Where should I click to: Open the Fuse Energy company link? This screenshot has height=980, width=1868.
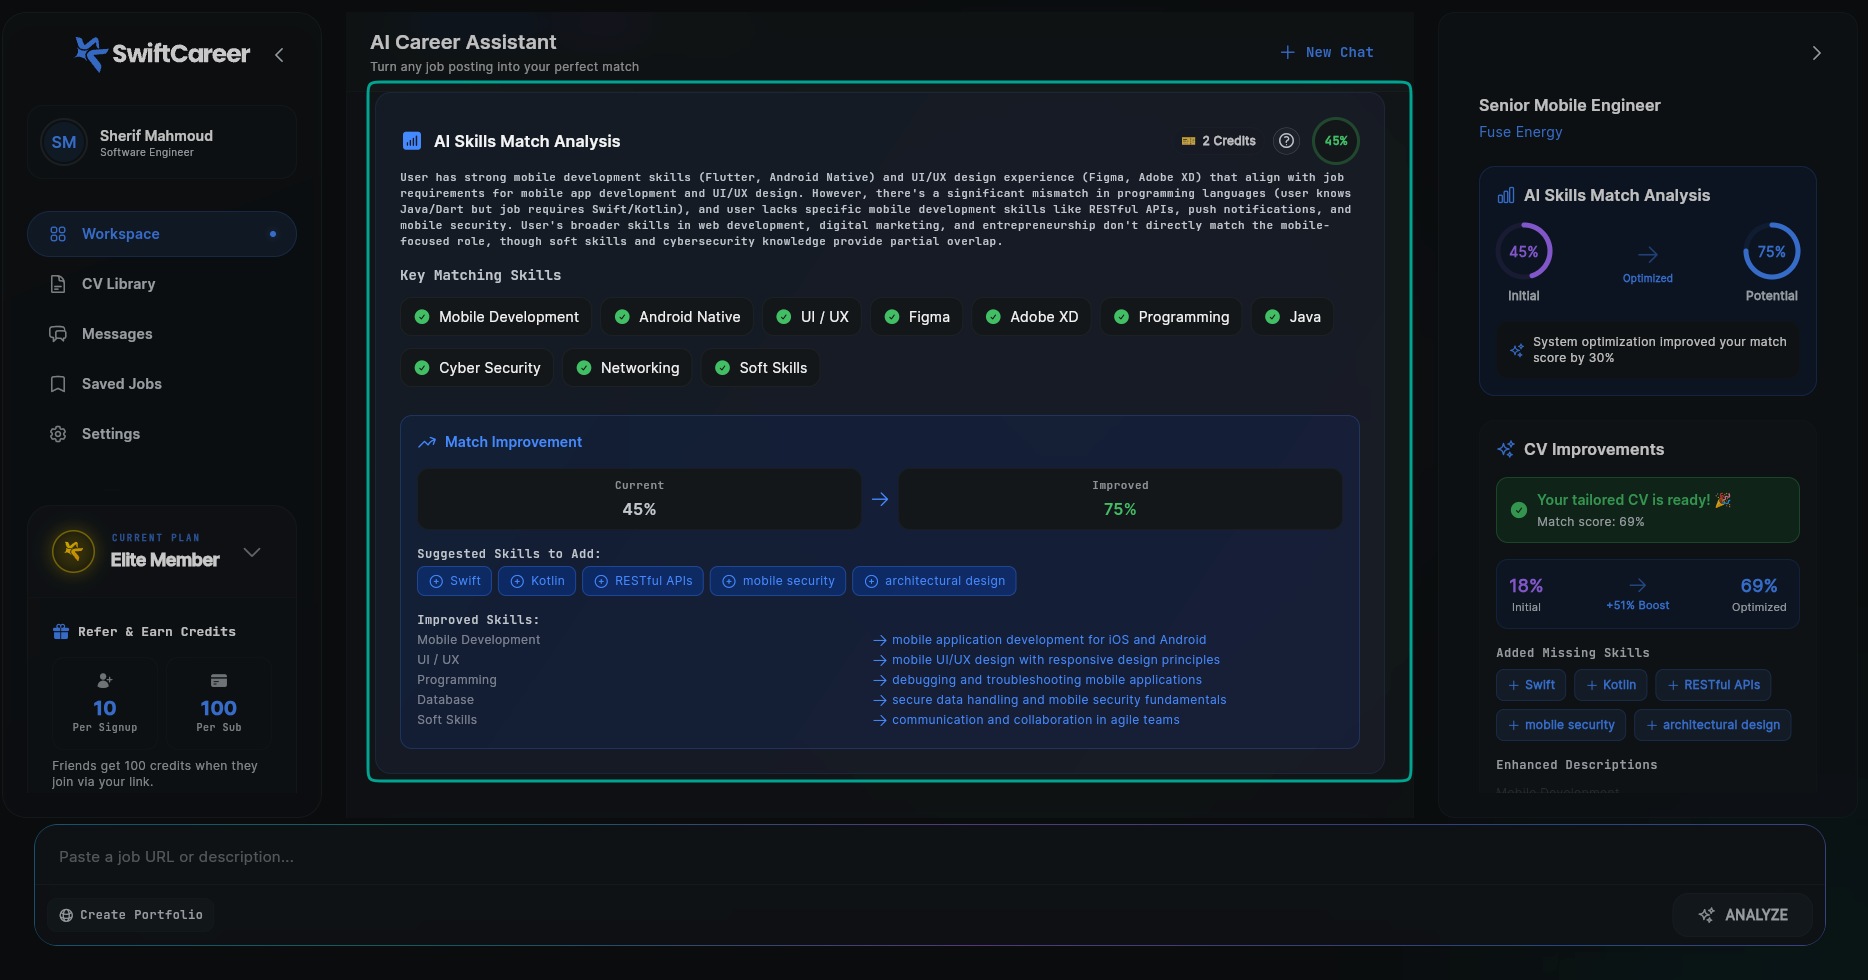pyautogui.click(x=1520, y=131)
